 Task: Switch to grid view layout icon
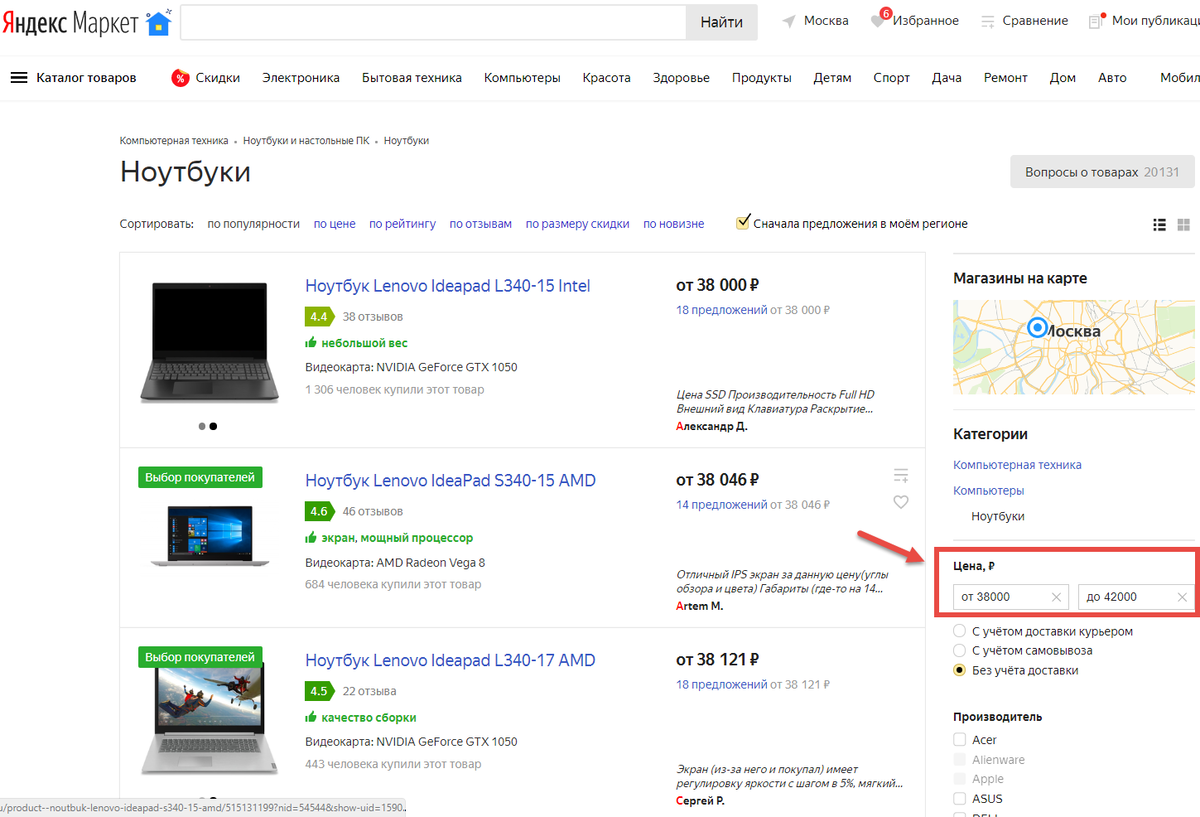(1184, 225)
